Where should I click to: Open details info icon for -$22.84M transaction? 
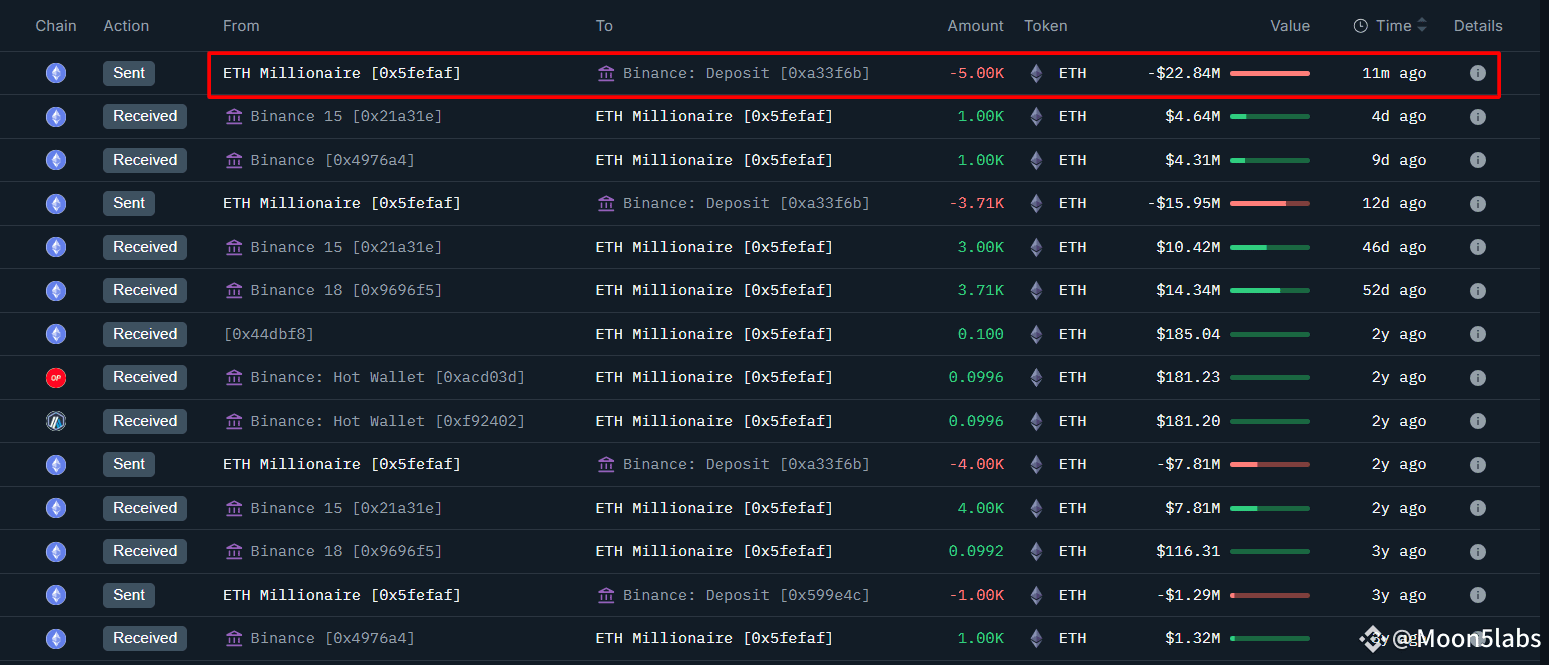click(x=1477, y=73)
